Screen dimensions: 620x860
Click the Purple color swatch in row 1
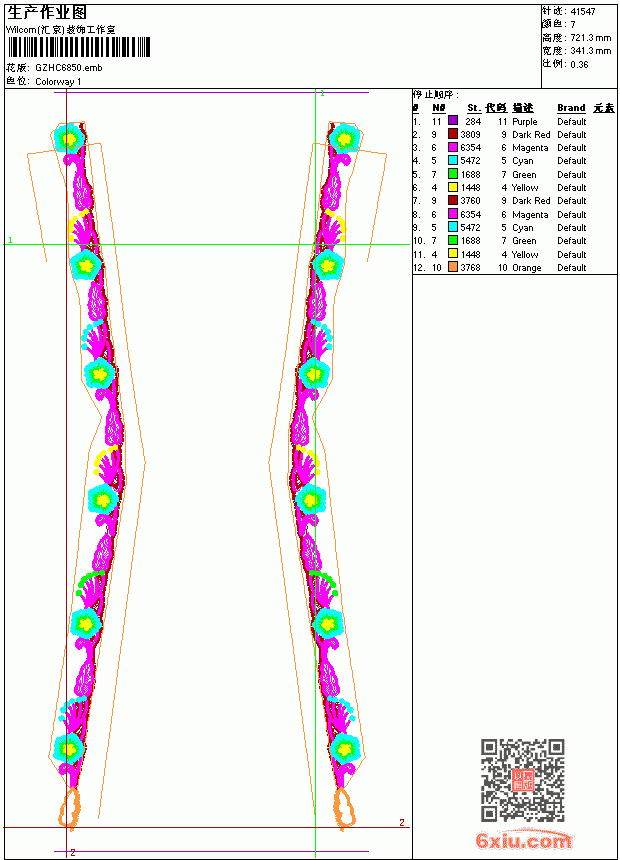(x=453, y=121)
